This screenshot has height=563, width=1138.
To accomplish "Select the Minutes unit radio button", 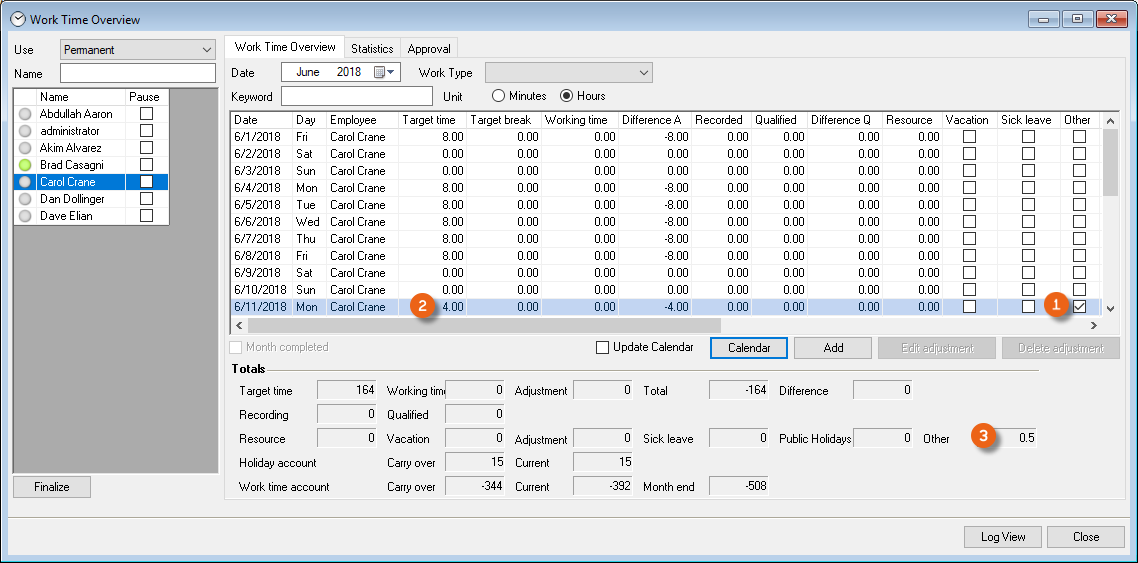I will pos(498,96).
